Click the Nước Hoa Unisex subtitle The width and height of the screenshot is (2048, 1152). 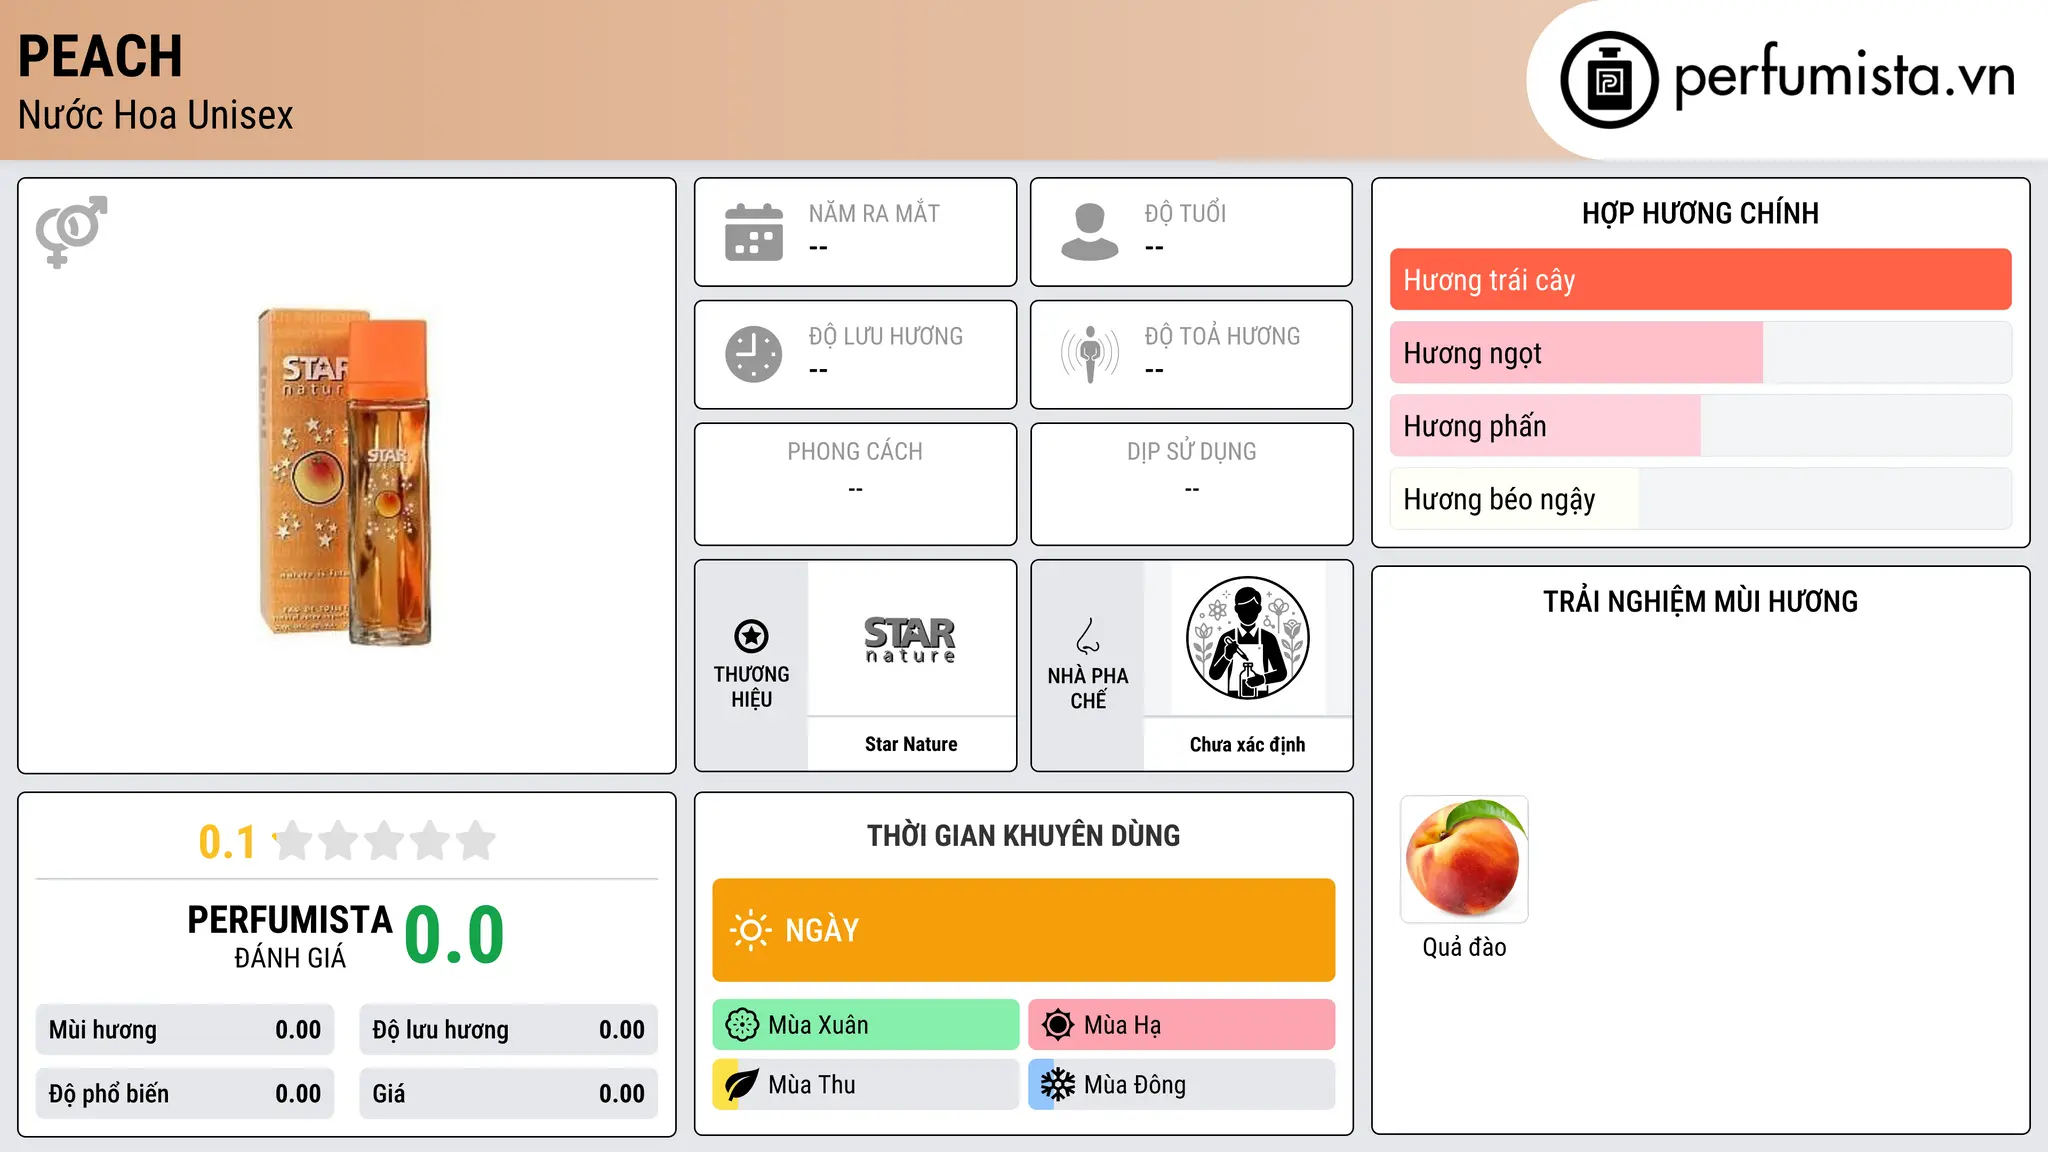coord(156,115)
